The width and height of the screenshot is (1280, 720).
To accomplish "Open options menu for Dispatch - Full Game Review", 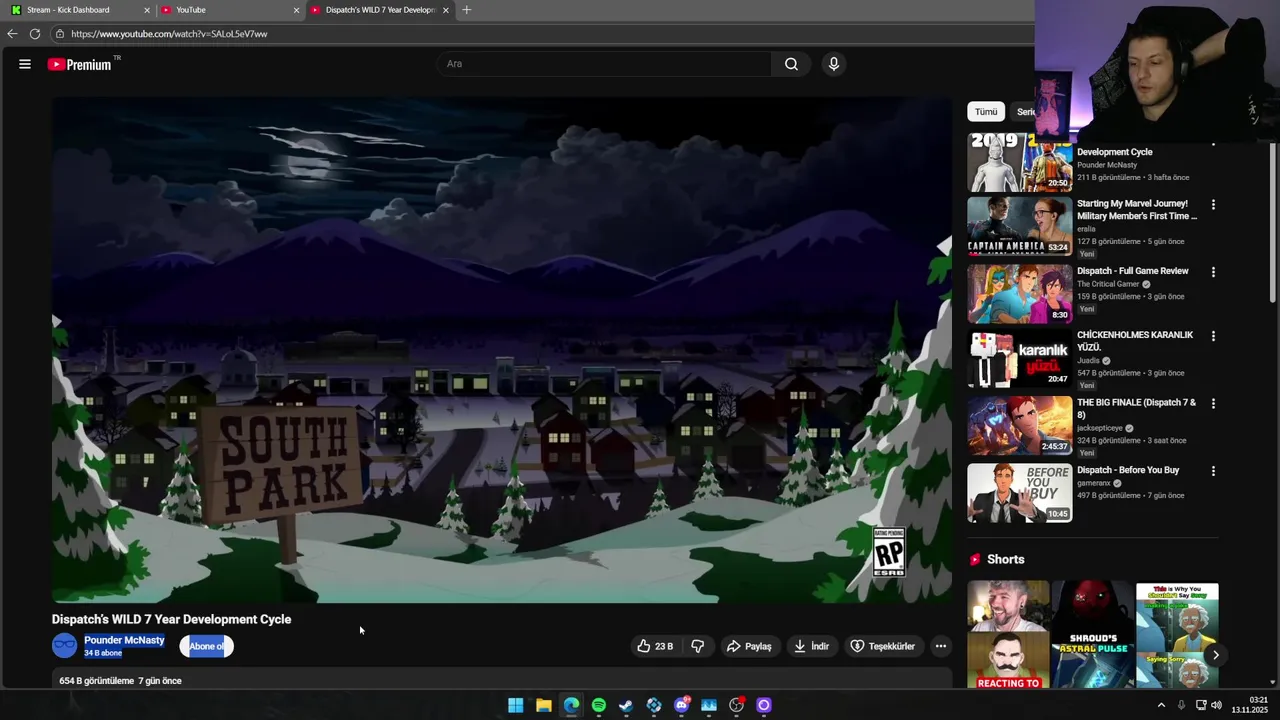I will coord(1213,272).
